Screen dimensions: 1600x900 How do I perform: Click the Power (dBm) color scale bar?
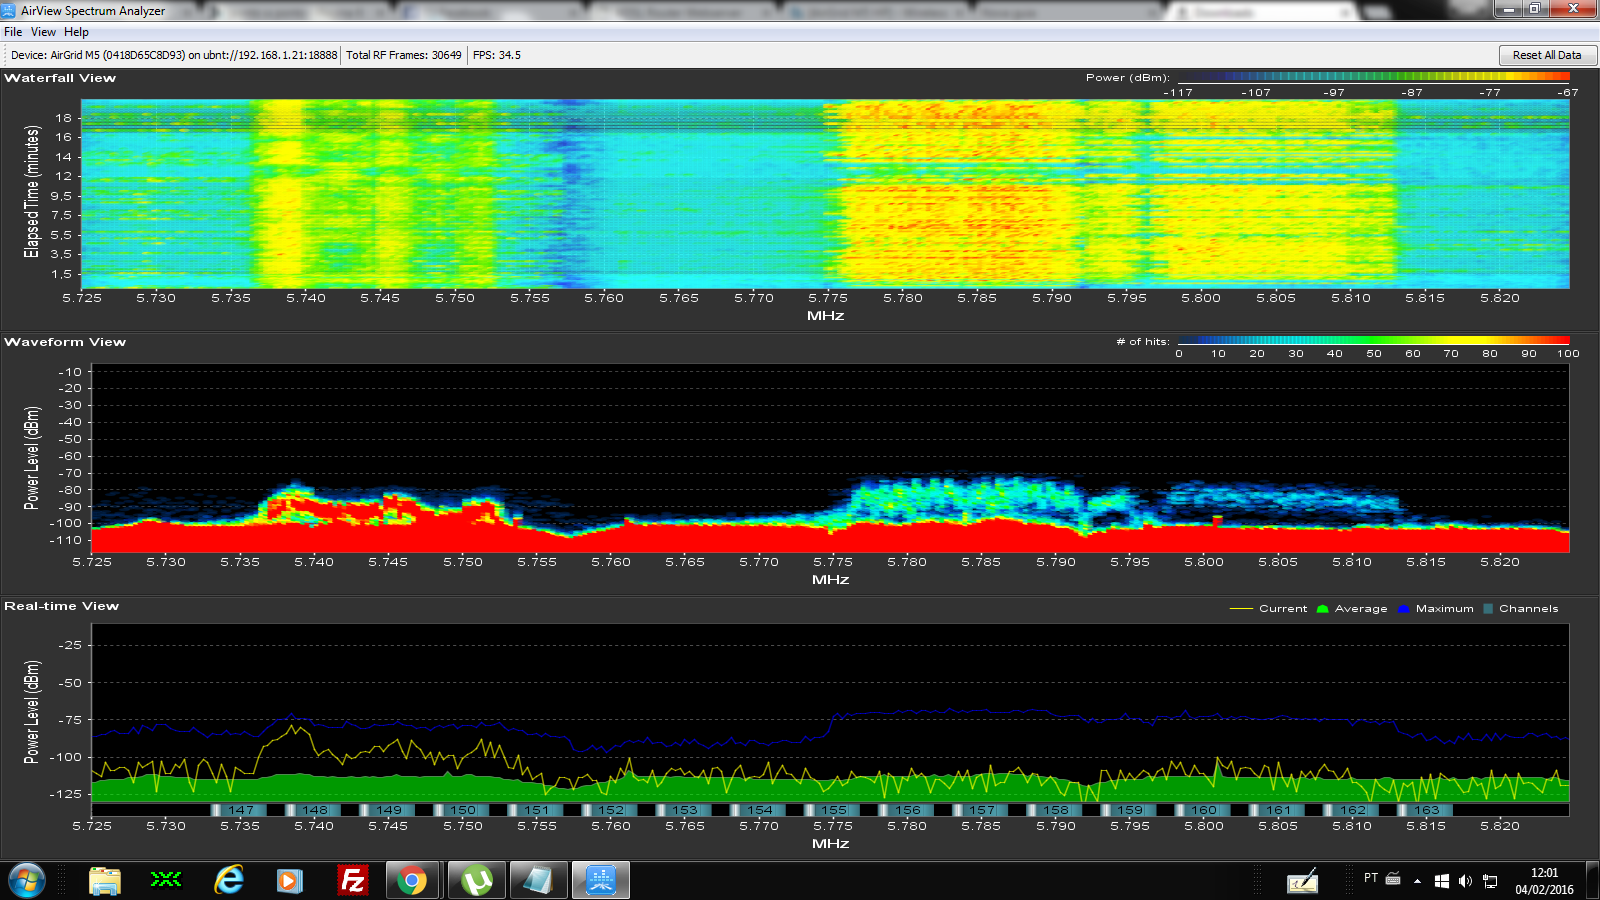1373,77
